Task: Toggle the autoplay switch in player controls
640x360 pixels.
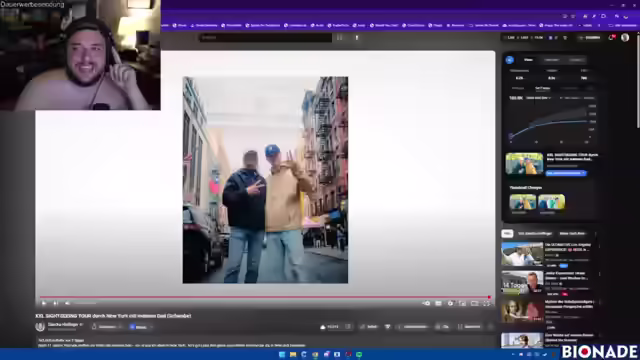Action: pyautogui.click(x=426, y=303)
